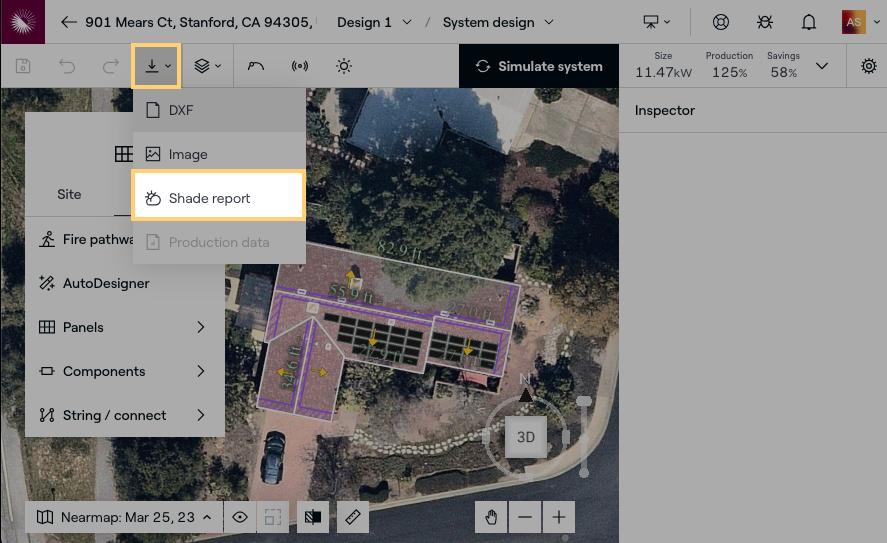Image resolution: width=887 pixels, height=543 pixels.
Task: Click the LIDAR signal icon
Action: click(x=300, y=66)
